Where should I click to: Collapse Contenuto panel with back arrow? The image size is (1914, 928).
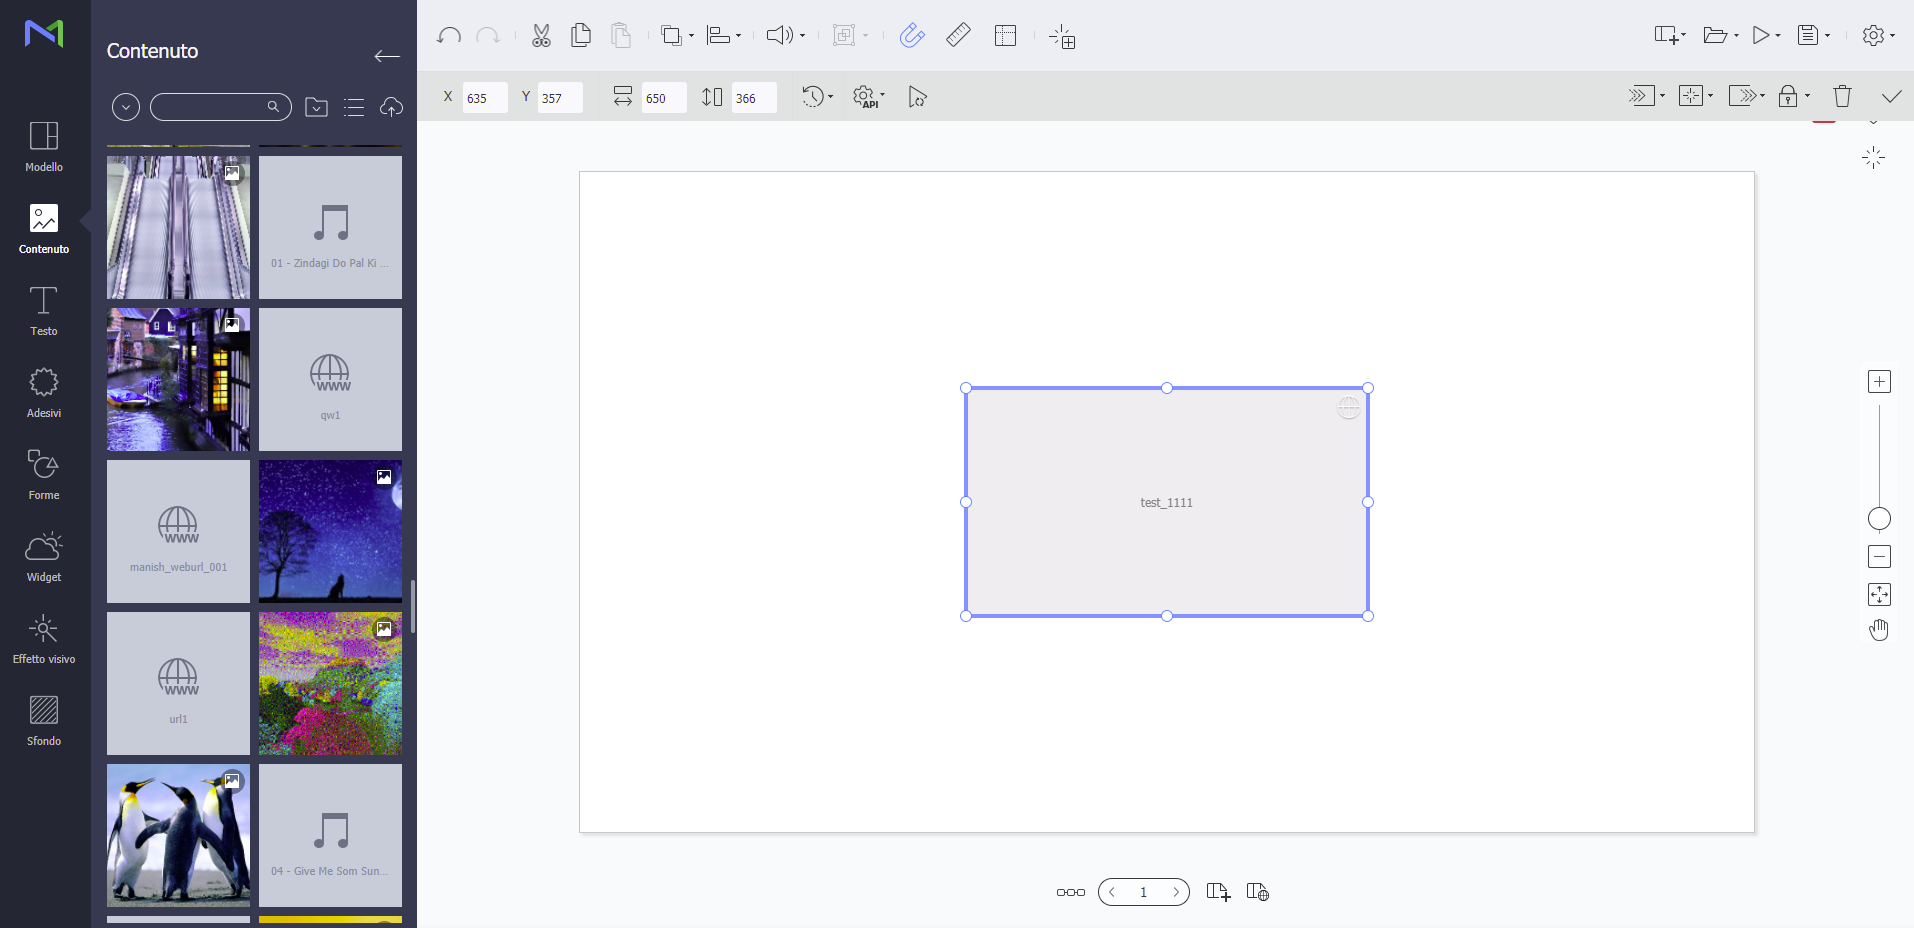(x=387, y=56)
